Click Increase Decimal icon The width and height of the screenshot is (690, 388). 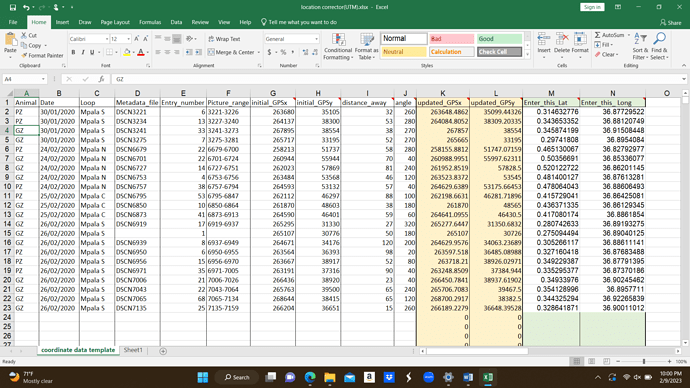[305, 52]
